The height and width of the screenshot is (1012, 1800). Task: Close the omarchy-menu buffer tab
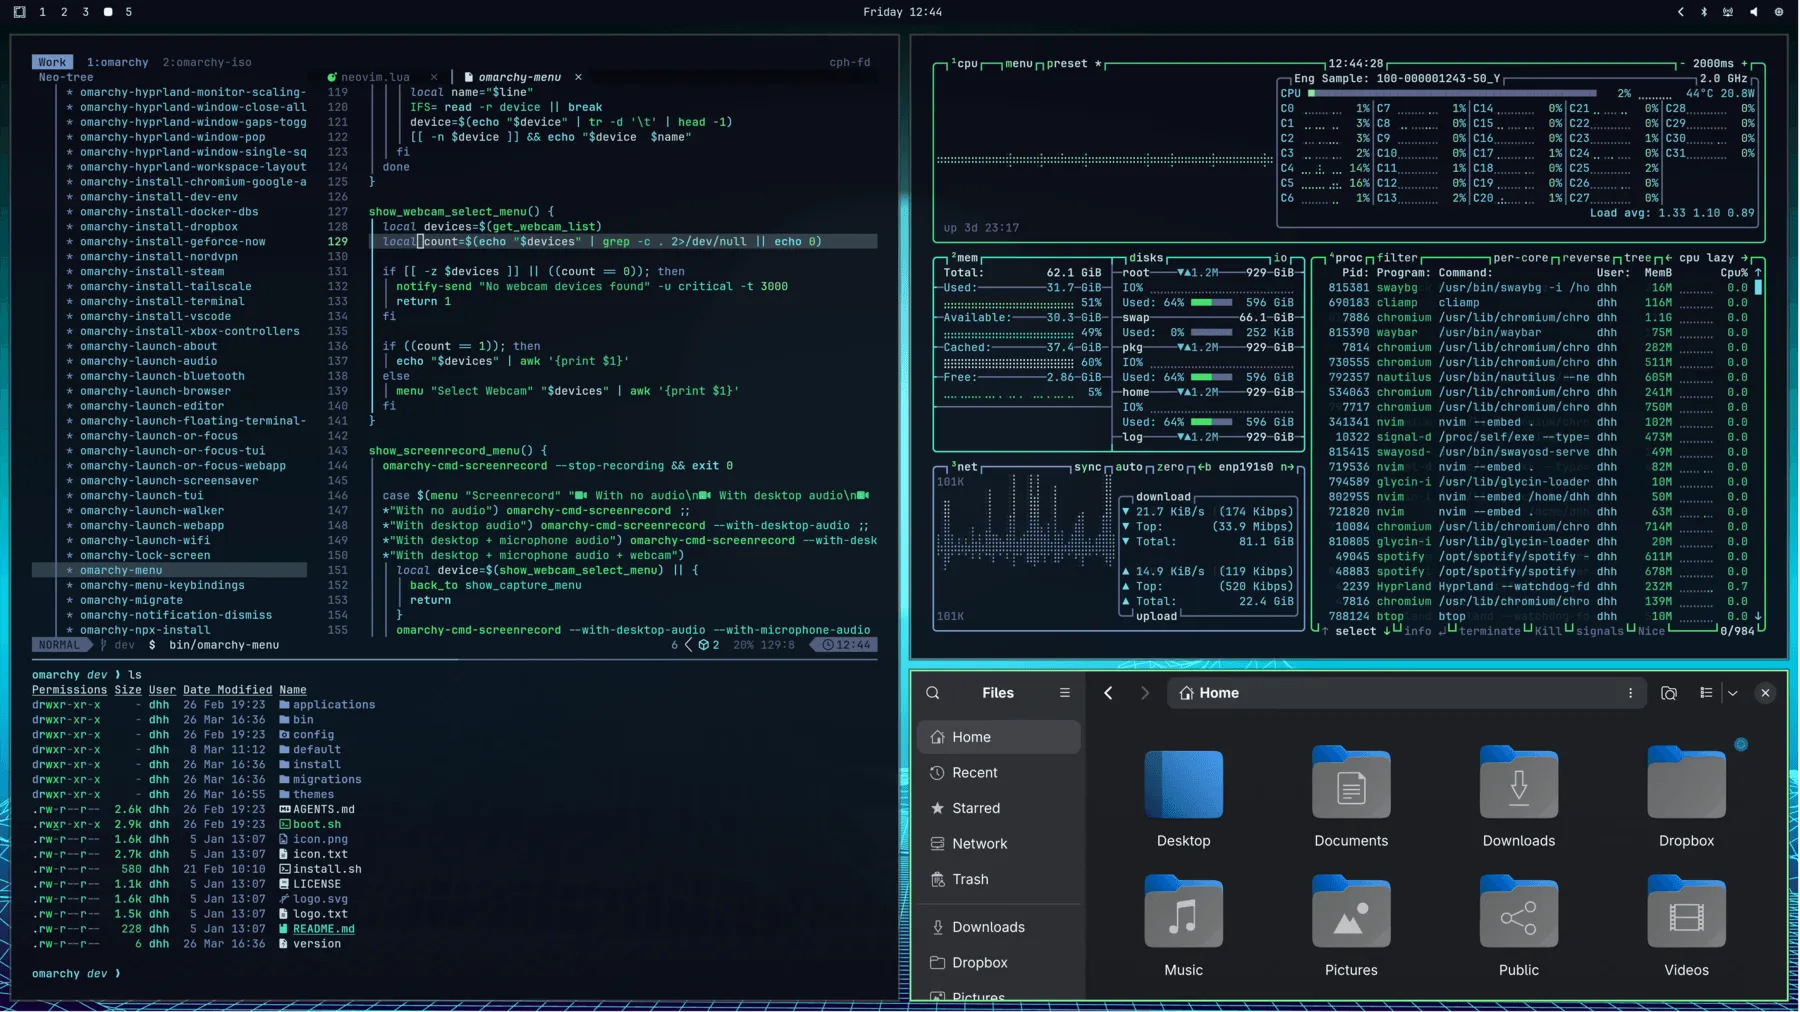point(578,77)
